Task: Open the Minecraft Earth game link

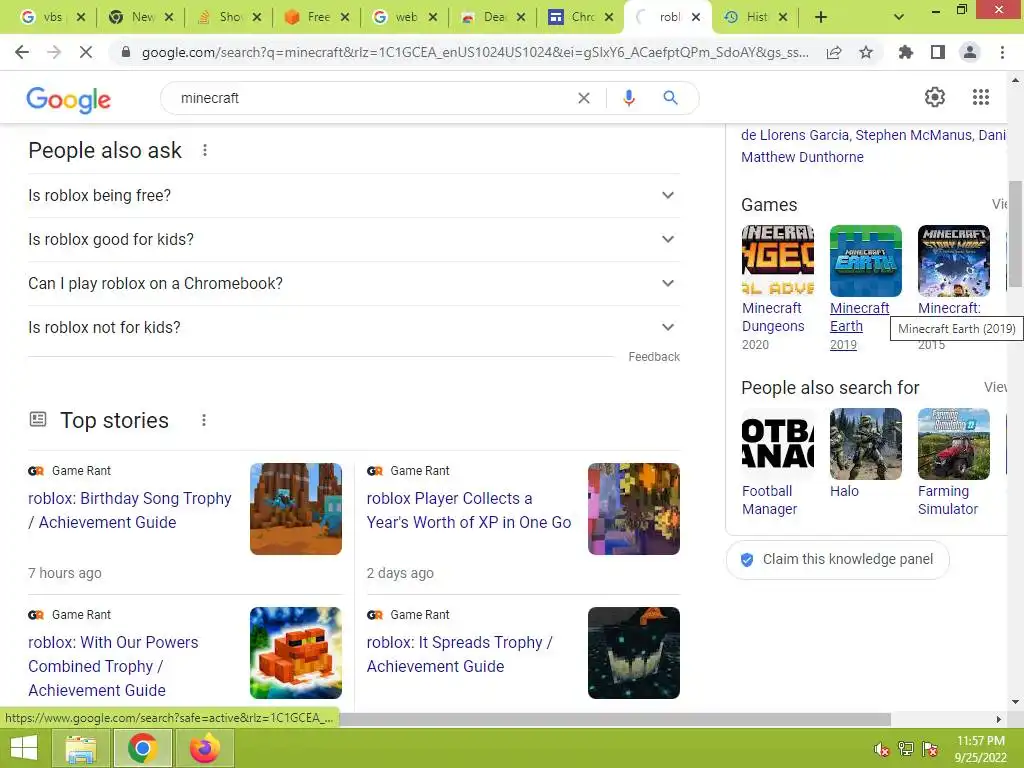Action: (859, 317)
